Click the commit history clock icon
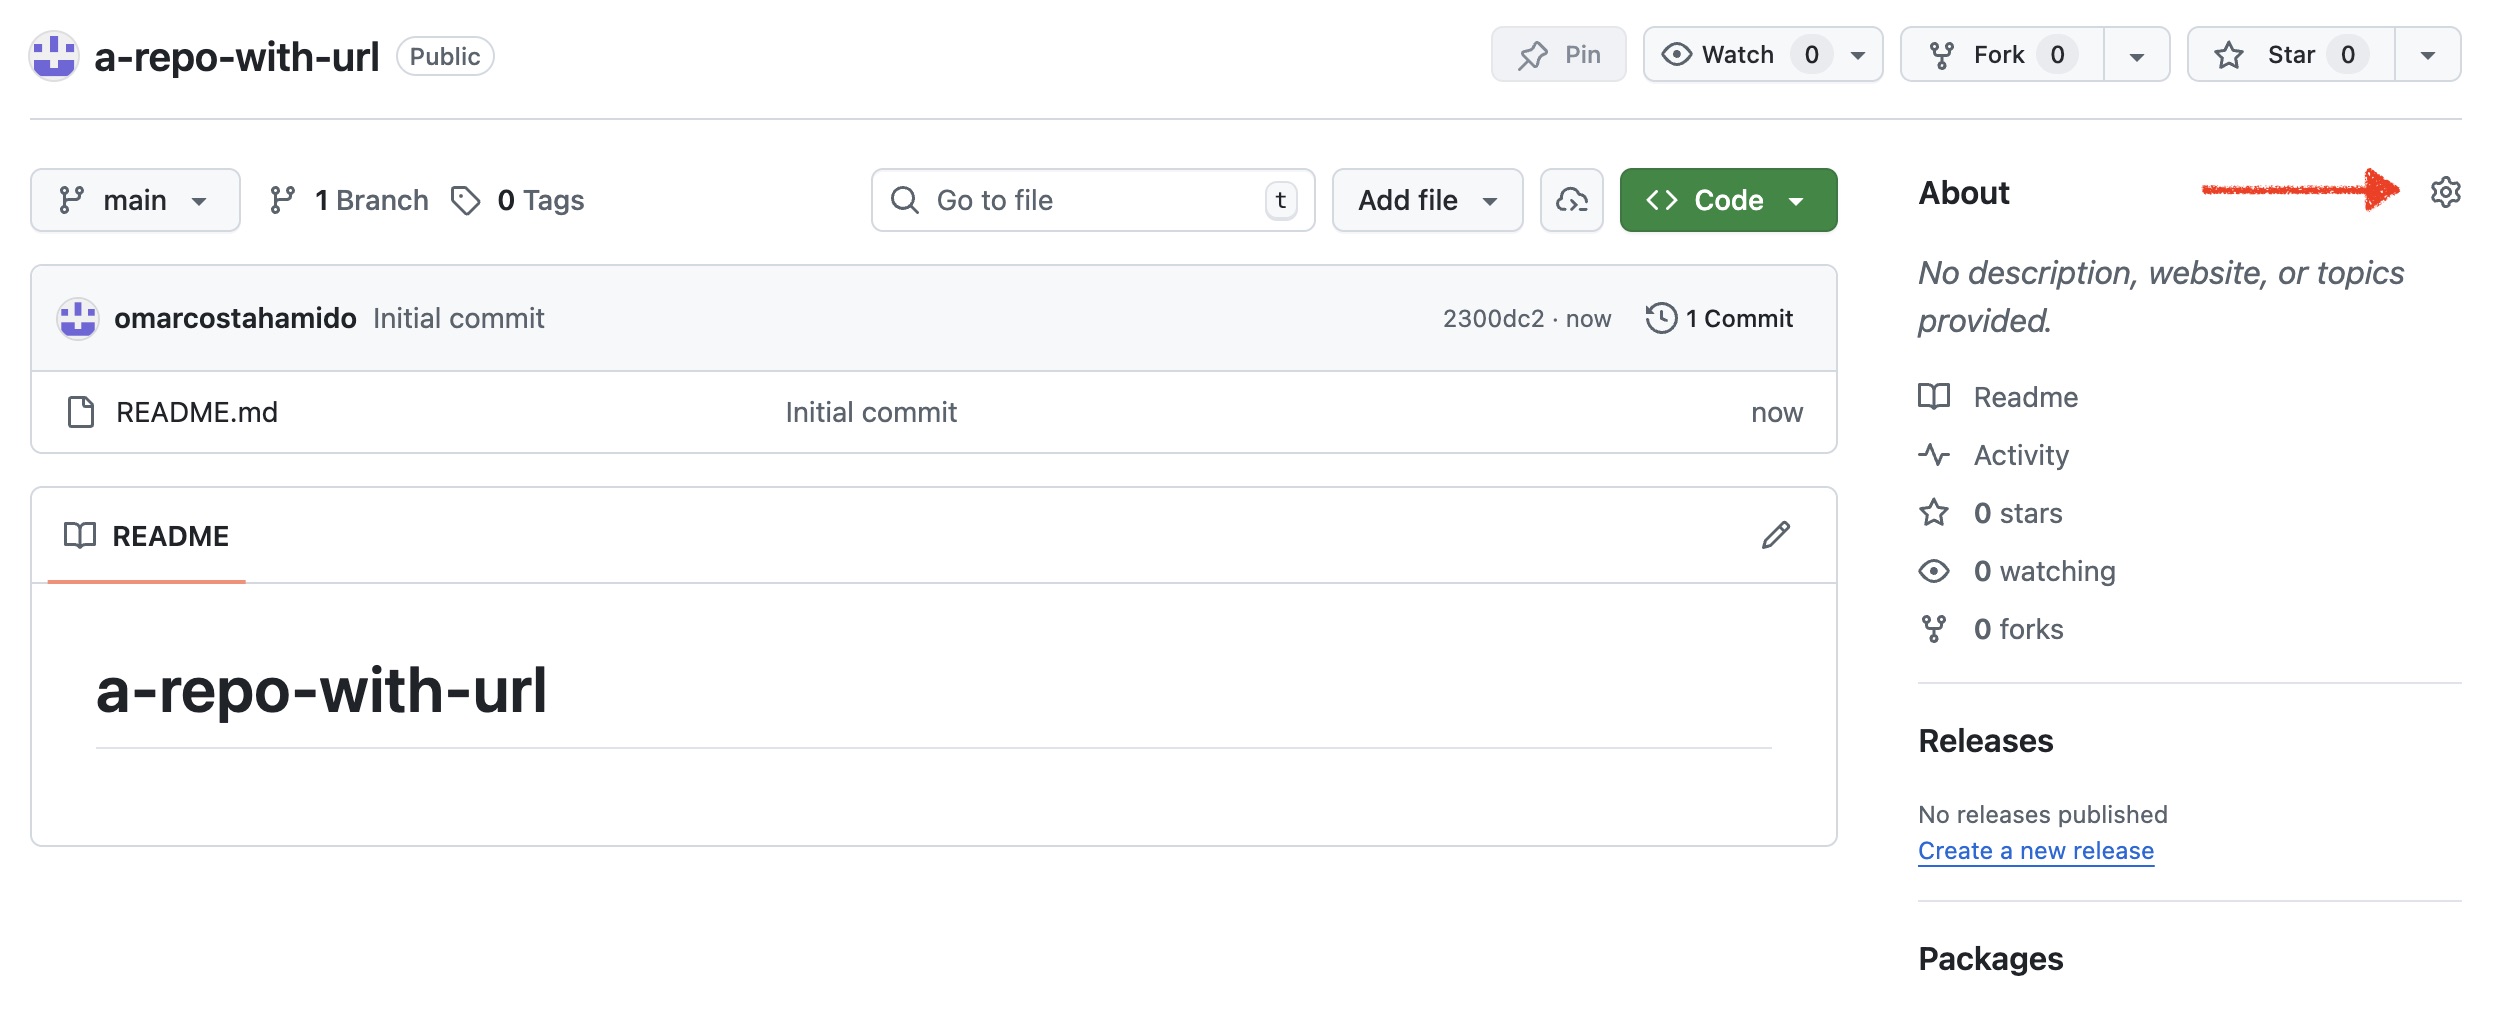Image resolution: width=2514 pixels, height=1012 pixels. tap(1661, 318)
